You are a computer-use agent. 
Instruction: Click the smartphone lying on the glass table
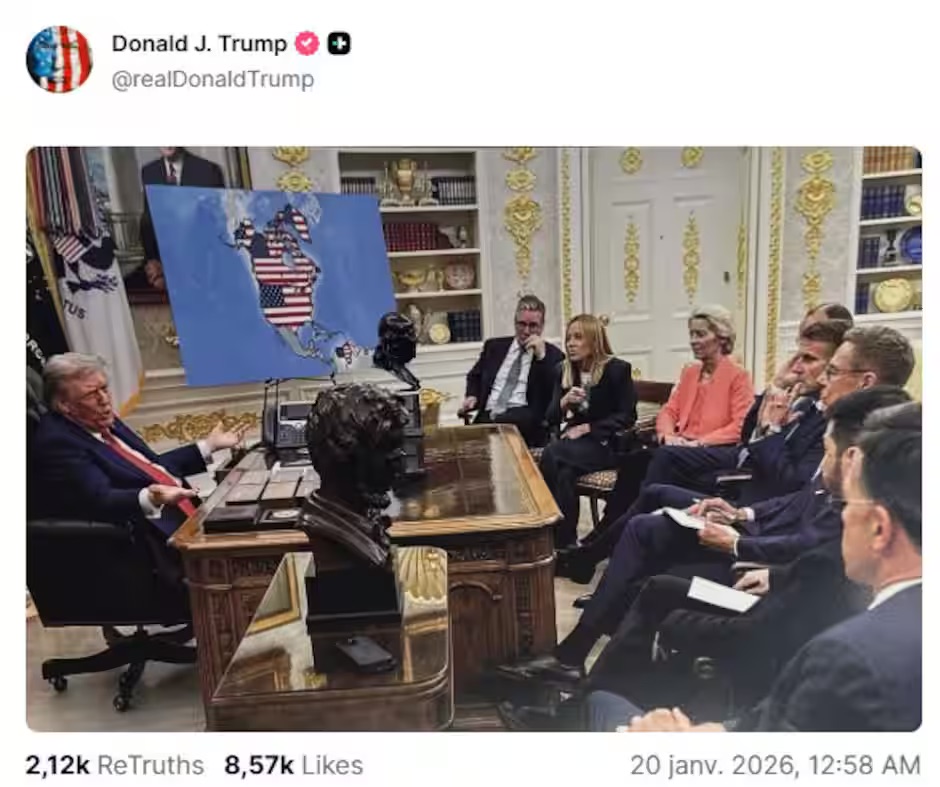click(x=366, y=652)
